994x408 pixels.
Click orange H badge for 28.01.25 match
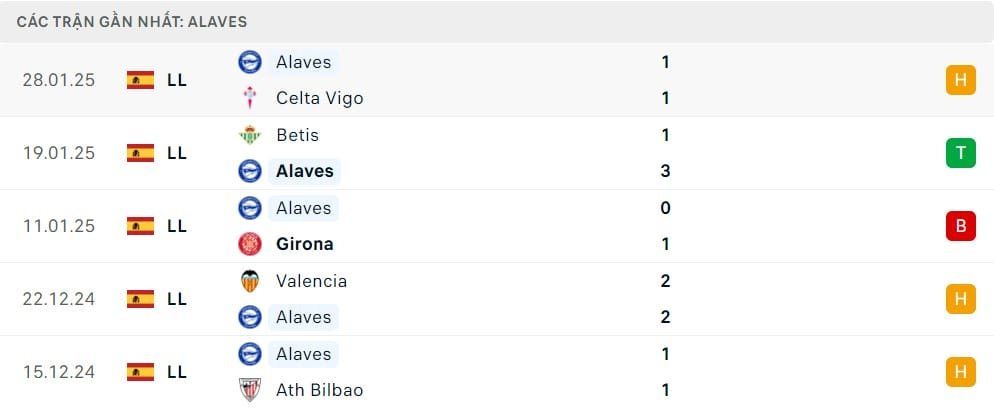pos(960,80)
